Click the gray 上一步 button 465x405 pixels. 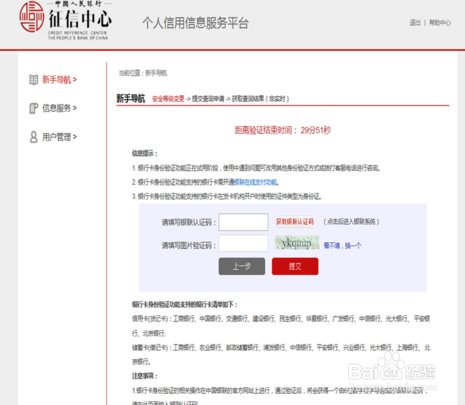(x=242, y=266)
